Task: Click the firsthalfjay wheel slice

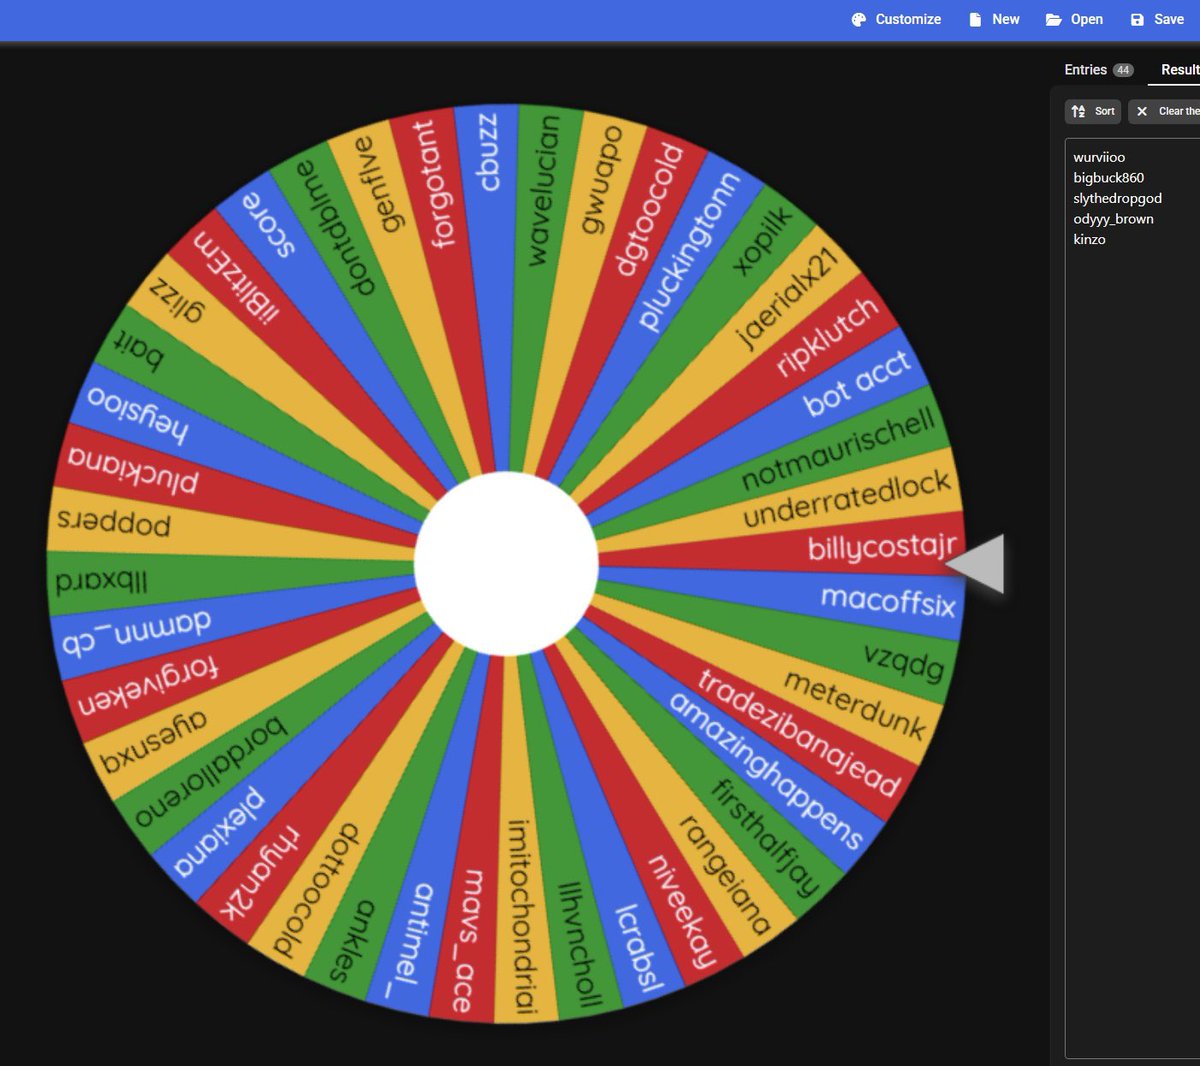Action: click(765, 838)
